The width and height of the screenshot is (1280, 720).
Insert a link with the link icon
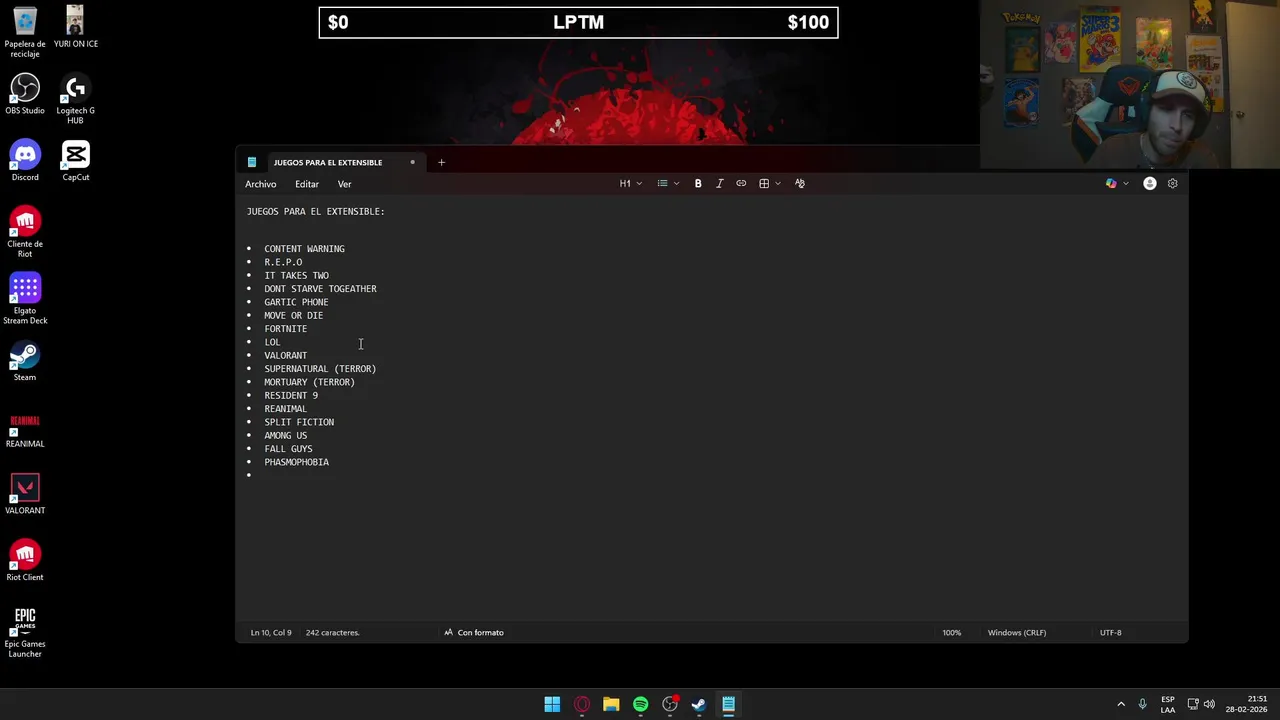[741, 184]
